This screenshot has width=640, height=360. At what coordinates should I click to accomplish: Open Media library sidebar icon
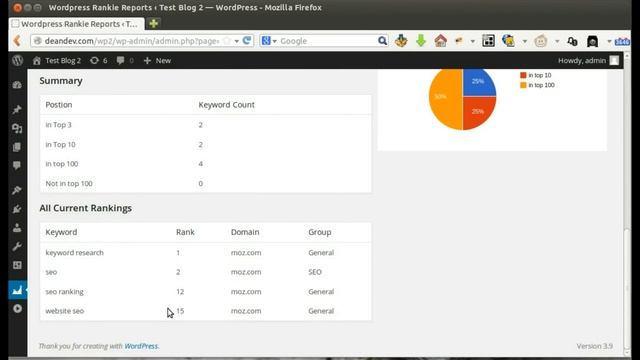pyautogui.click(x=17, y=128)
